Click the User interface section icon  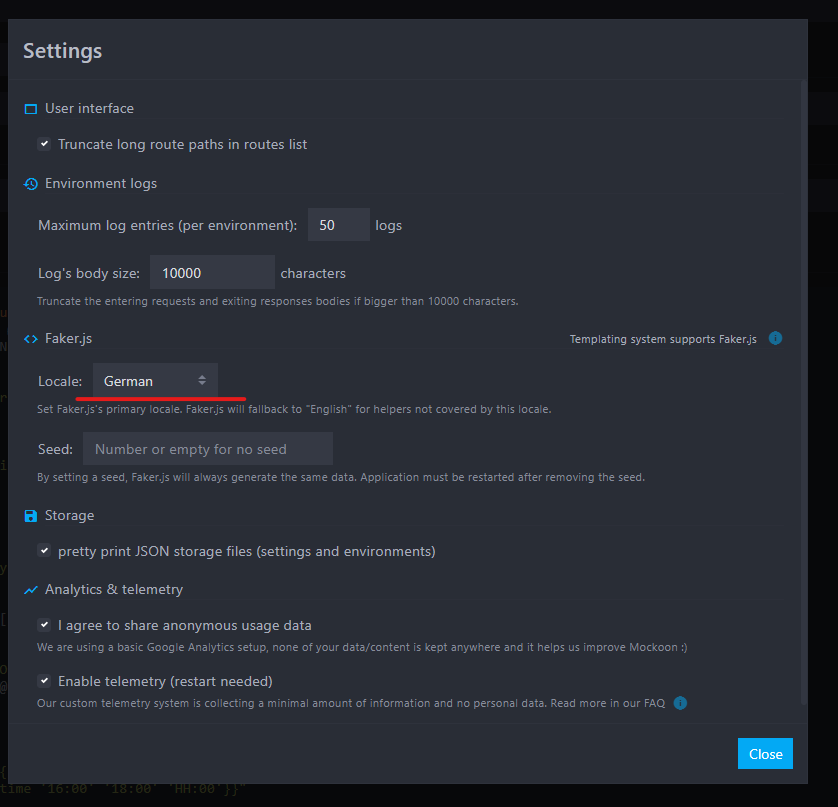pyautogui.click(x=29, y=108)
